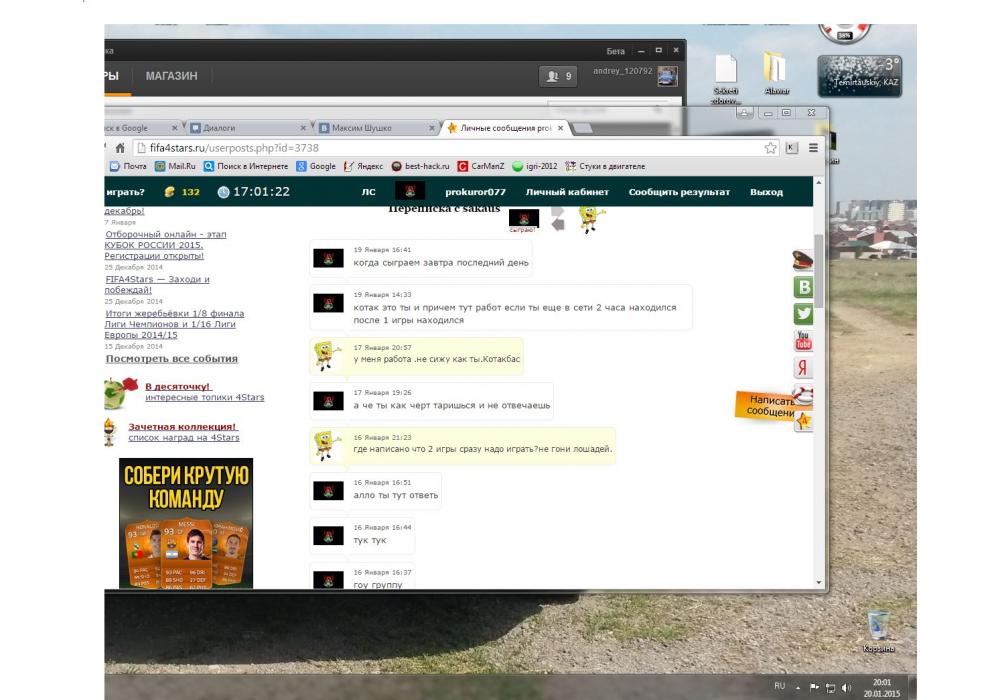This screenshot has width=1000, height=700.
Task: Open the Alawar folder on desktop
Action: coord(776,70)
